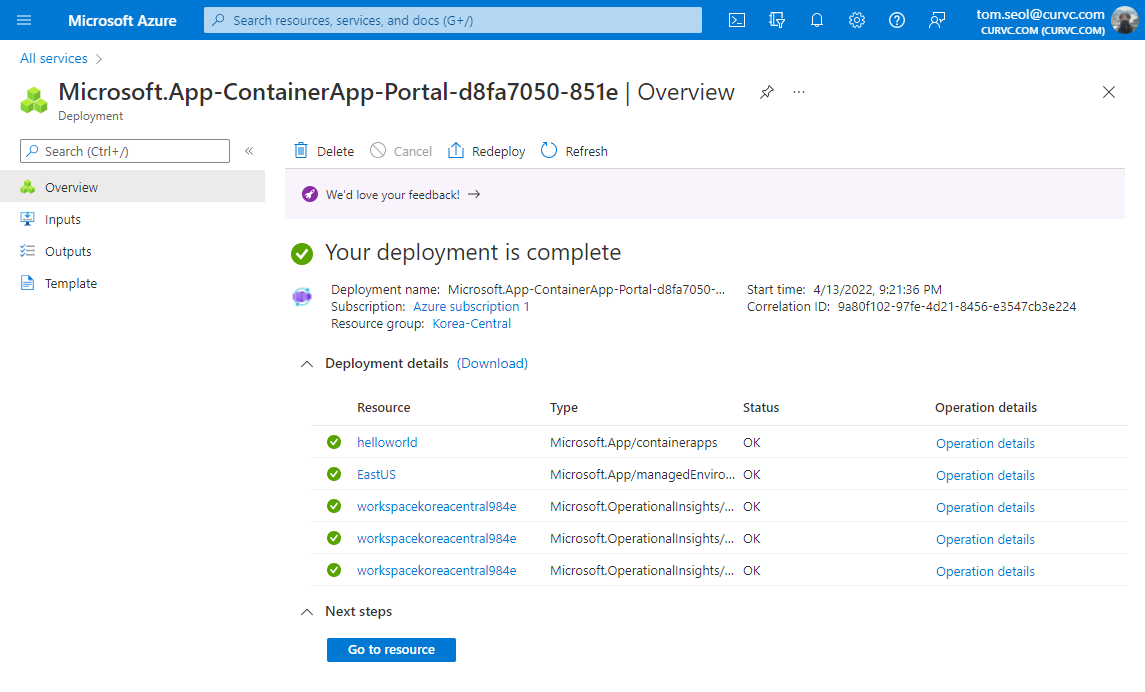The image size is (1145, 692).
Task: Click the Redeploy toolbar button
Action: click(486, 151)
